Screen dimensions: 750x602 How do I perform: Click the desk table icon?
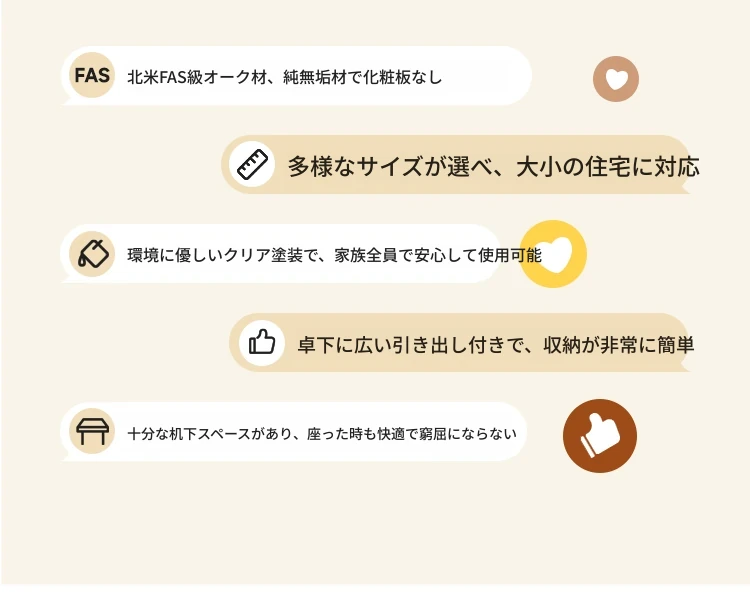point(92,431)
